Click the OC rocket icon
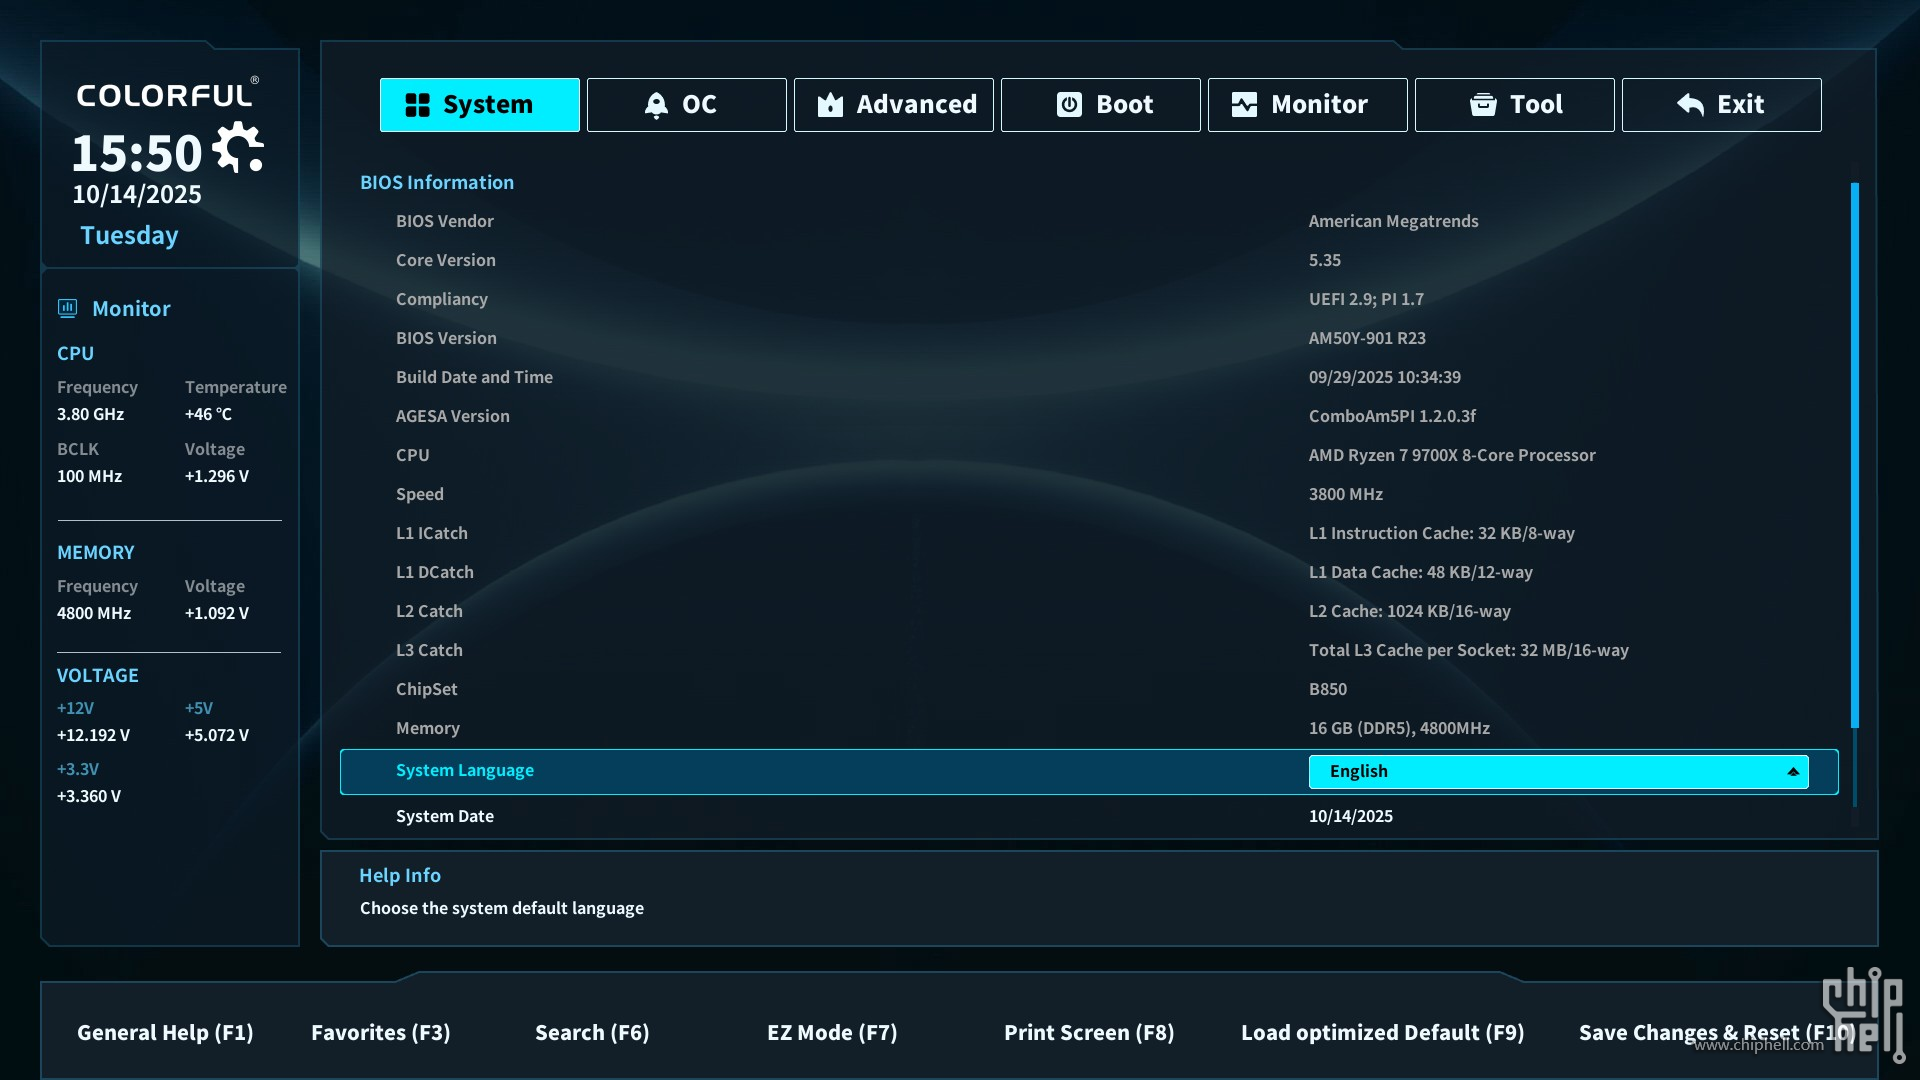The height and width of the screenshot is (1080, 1920). (x=656, y=105)
